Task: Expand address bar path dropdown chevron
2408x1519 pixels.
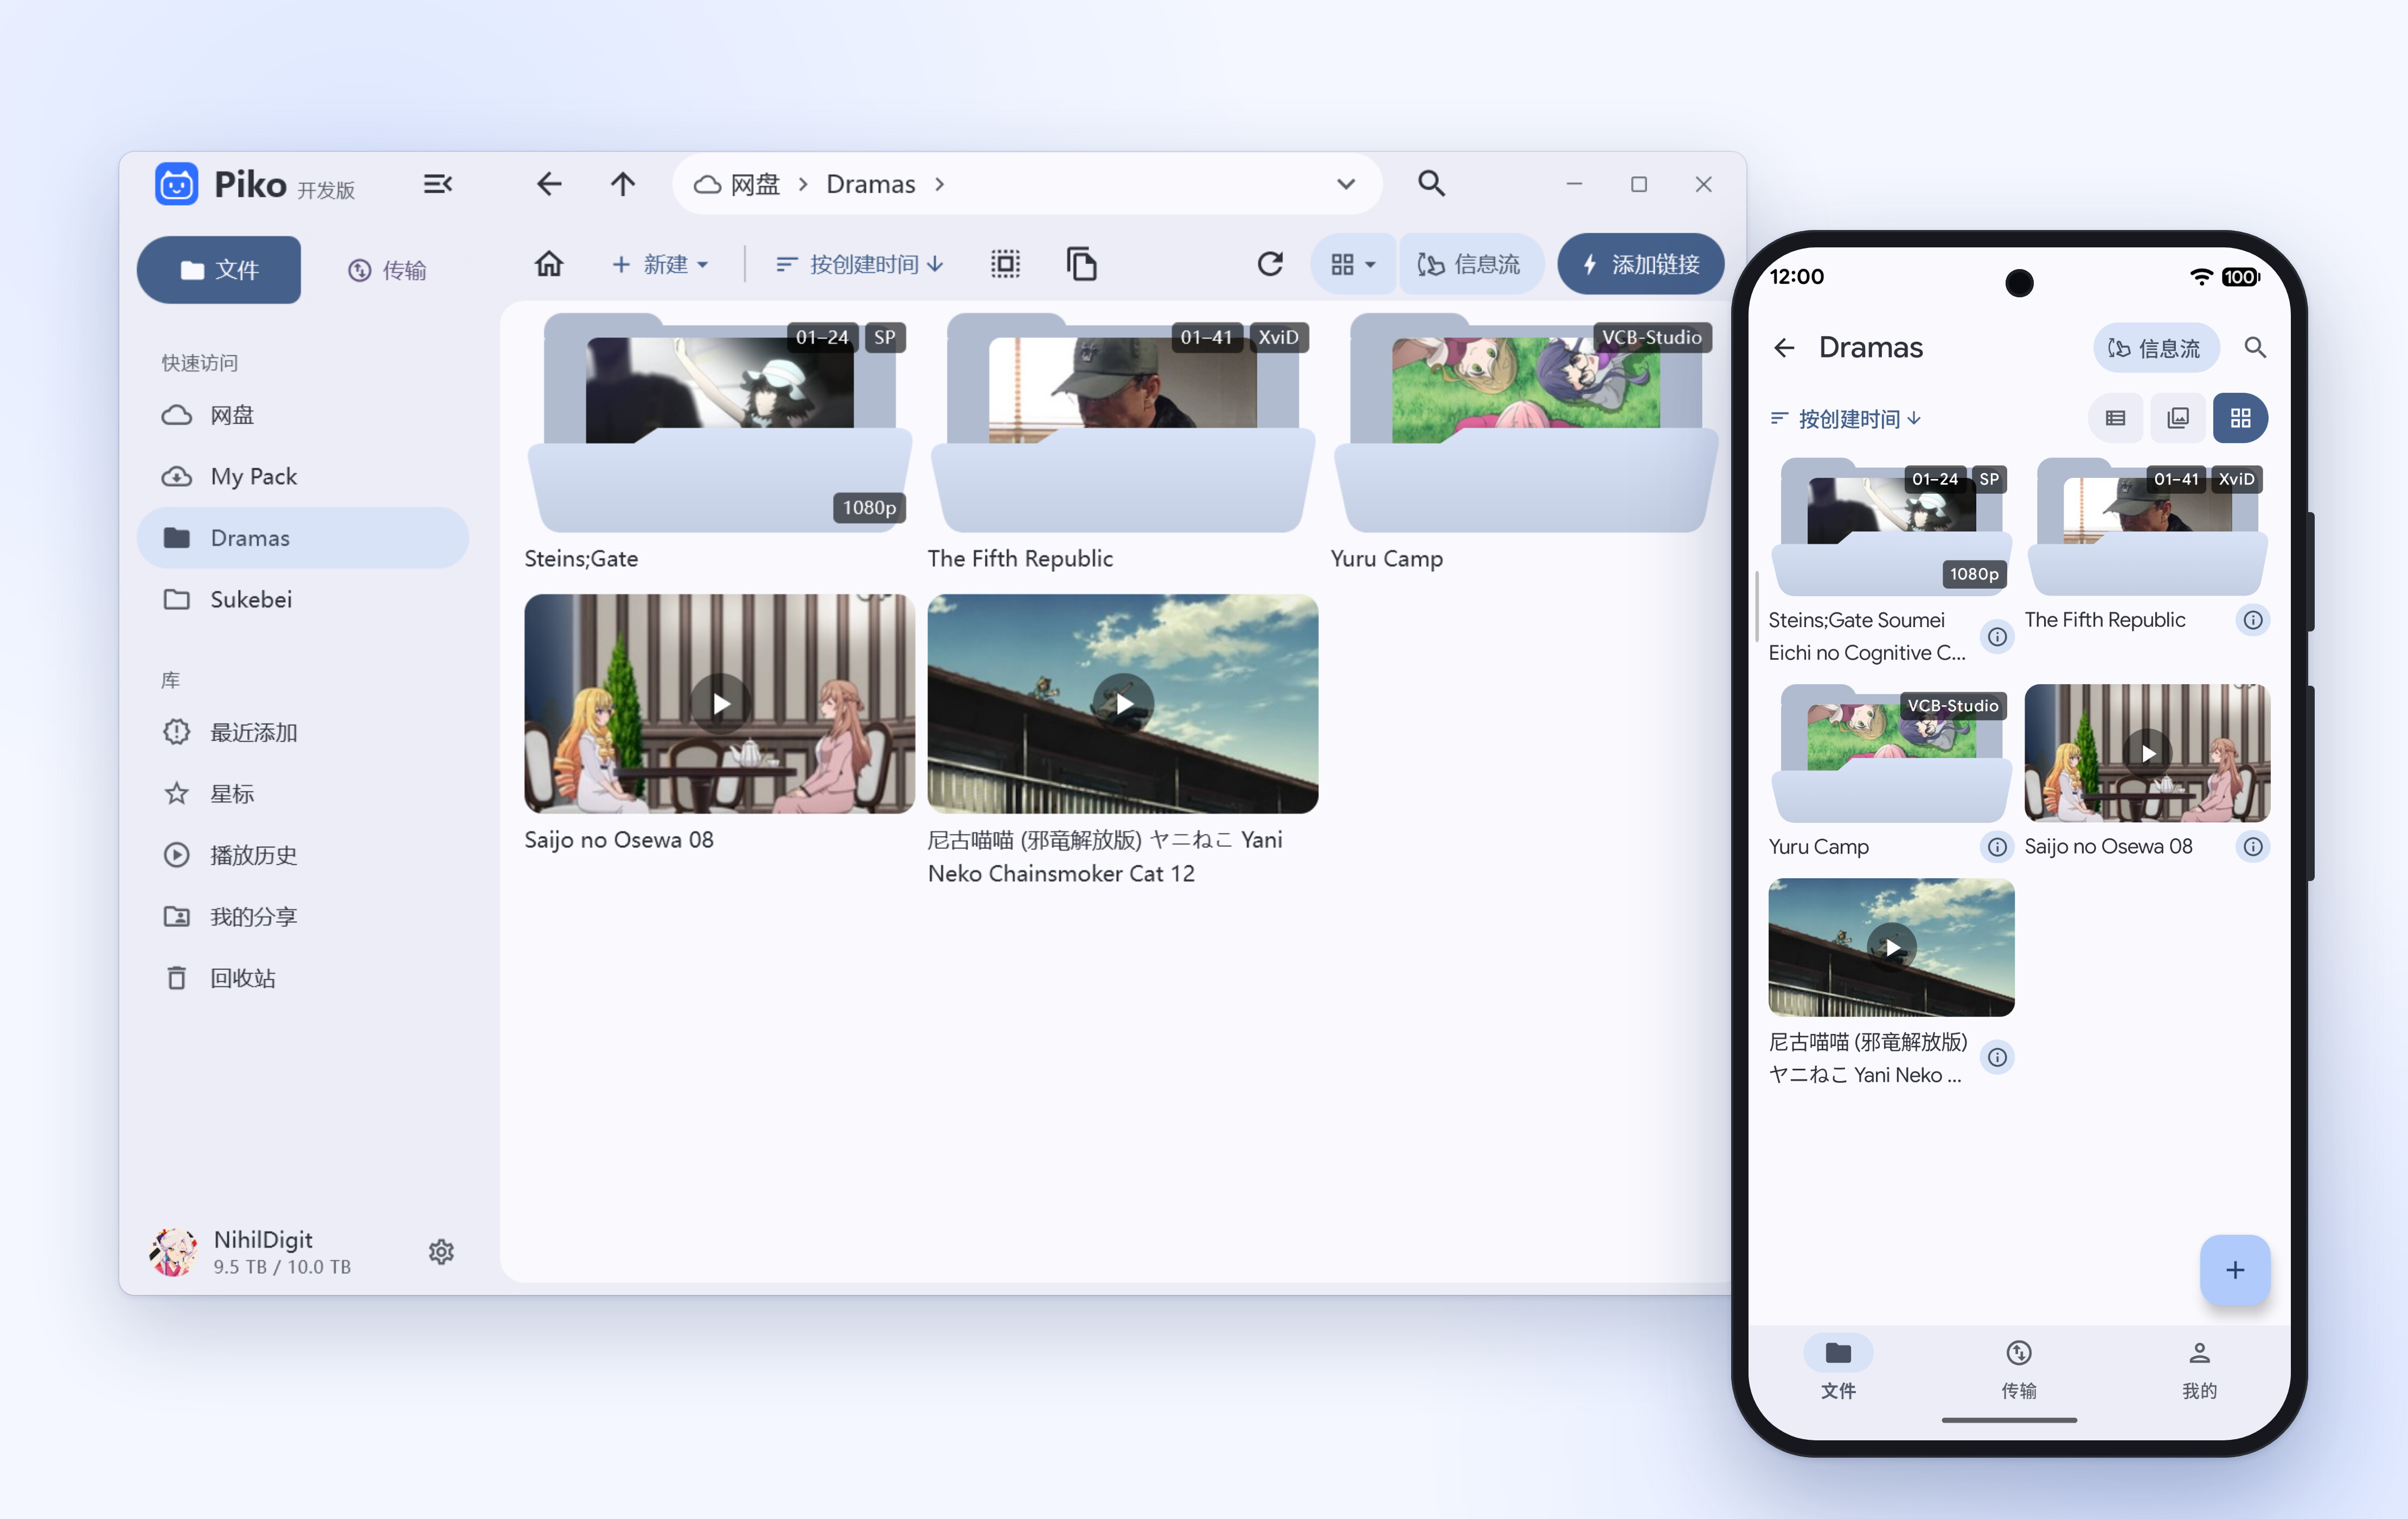Action: tap(1346, 184)
